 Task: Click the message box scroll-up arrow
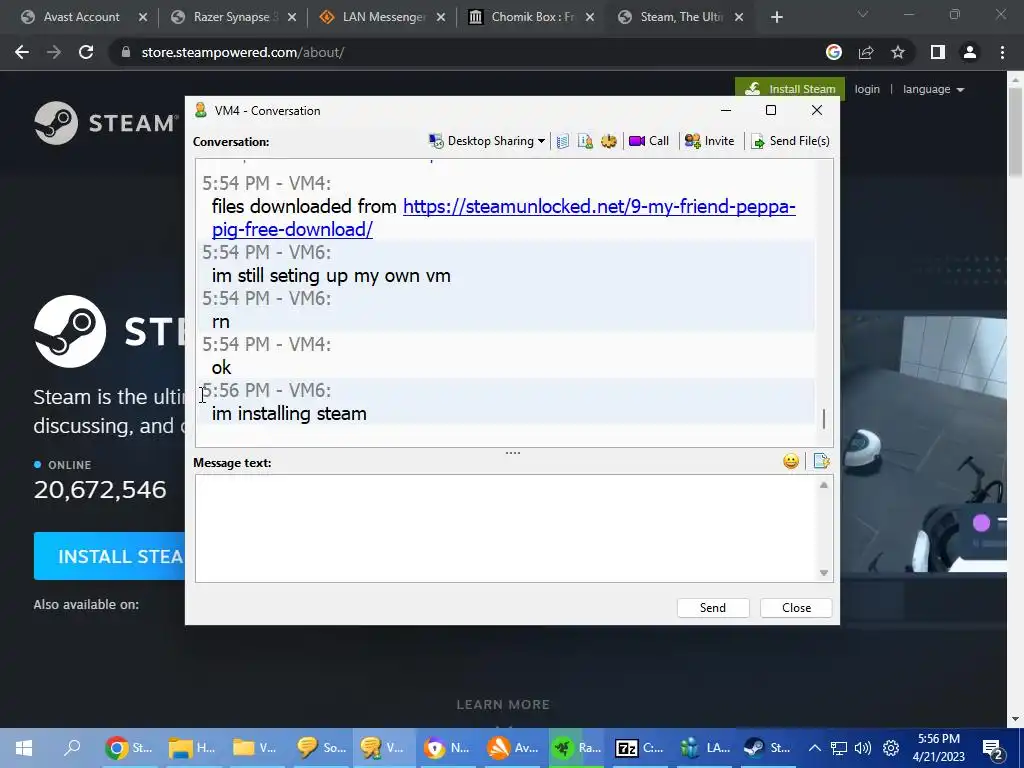point(824,485)
